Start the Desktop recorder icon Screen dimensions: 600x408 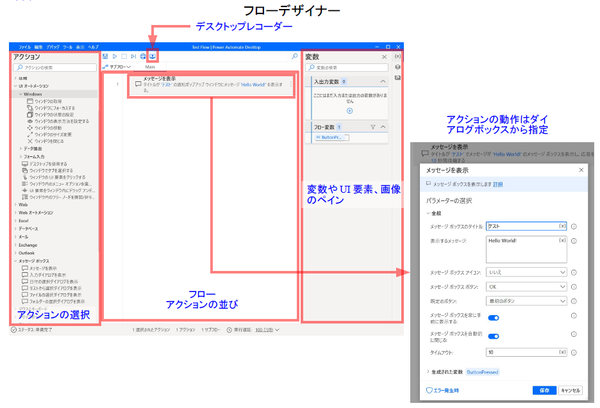pyautogui.click(x=152, y=56)
